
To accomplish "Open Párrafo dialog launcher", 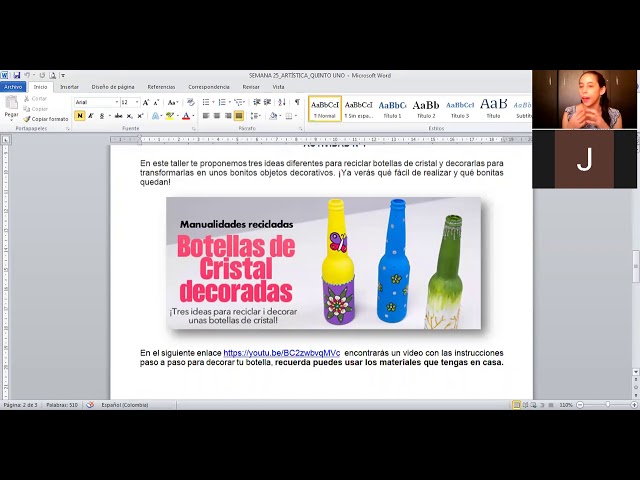I will [300, 129].
